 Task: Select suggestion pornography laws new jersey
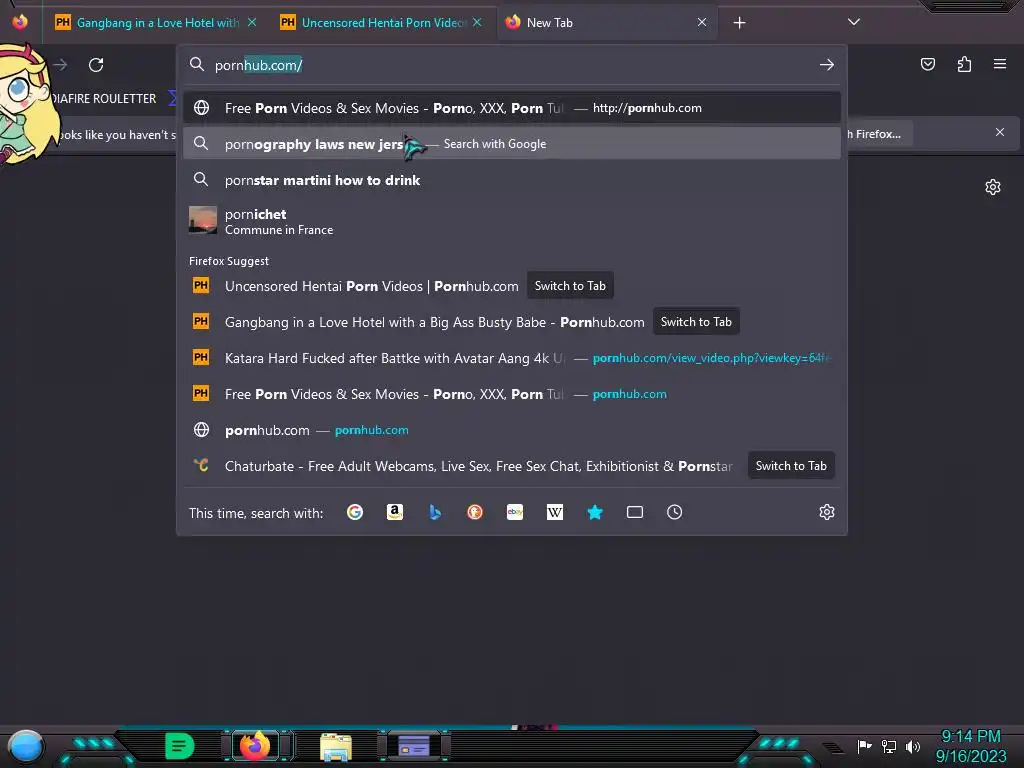[512, 144]
